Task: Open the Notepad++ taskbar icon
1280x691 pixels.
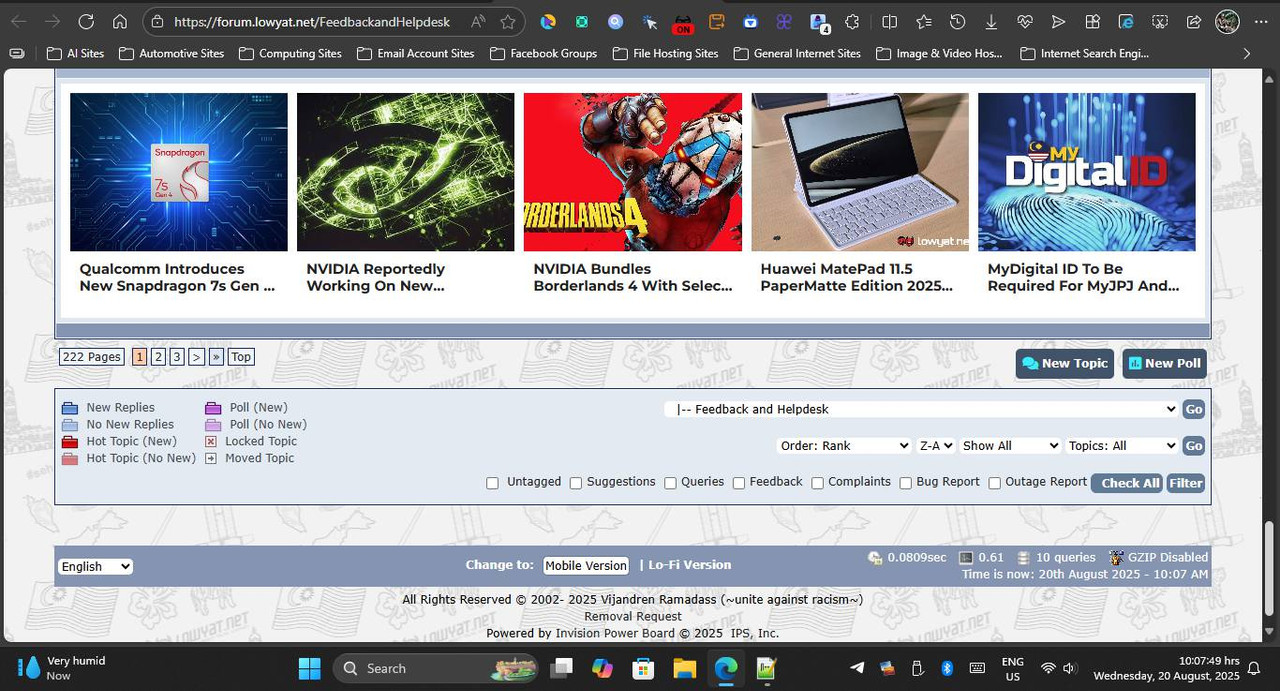Action: coord(766,668)
